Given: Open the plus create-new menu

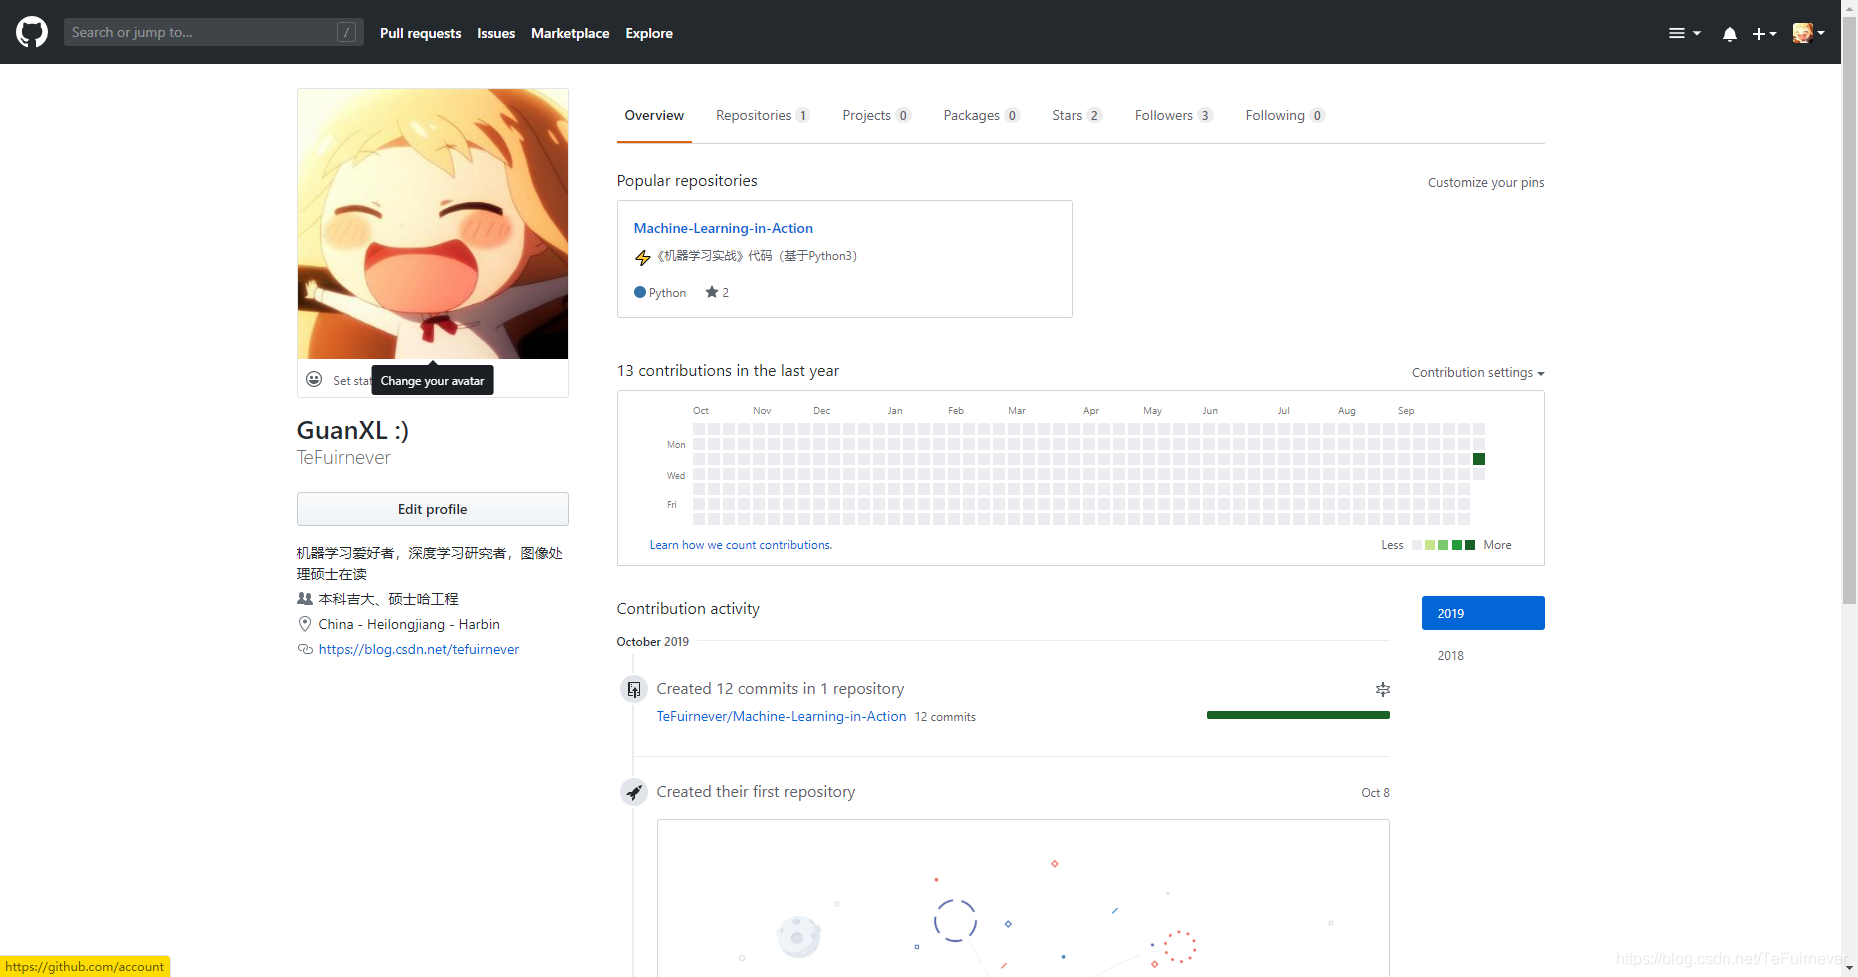Looking at the screenshot, I should [1764, 33].
